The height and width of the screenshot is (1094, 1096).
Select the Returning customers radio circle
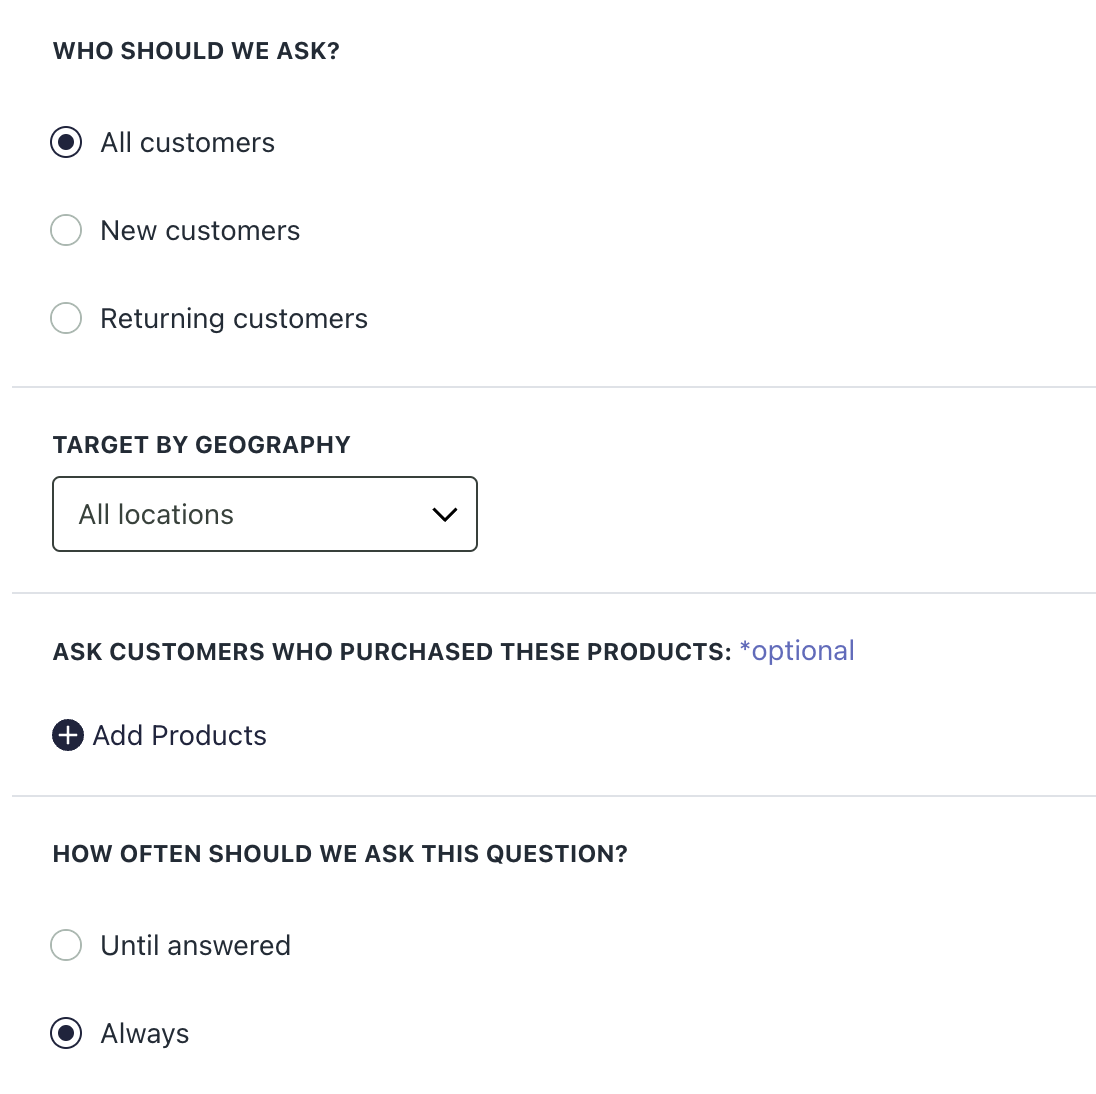coord(66,319)
